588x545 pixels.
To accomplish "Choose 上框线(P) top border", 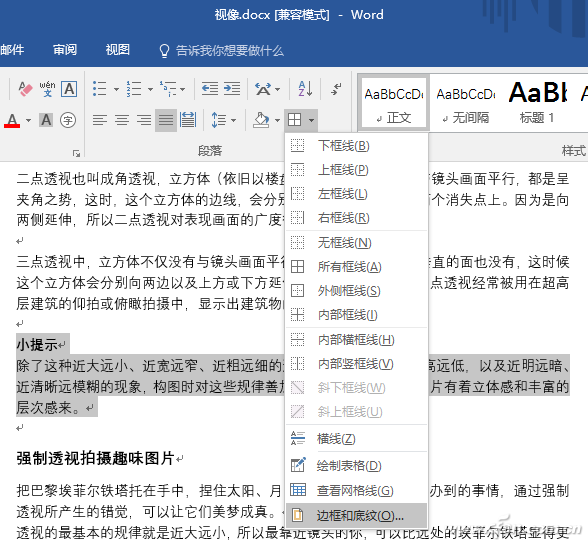I will pyautogui.click(x=356, y=170).
